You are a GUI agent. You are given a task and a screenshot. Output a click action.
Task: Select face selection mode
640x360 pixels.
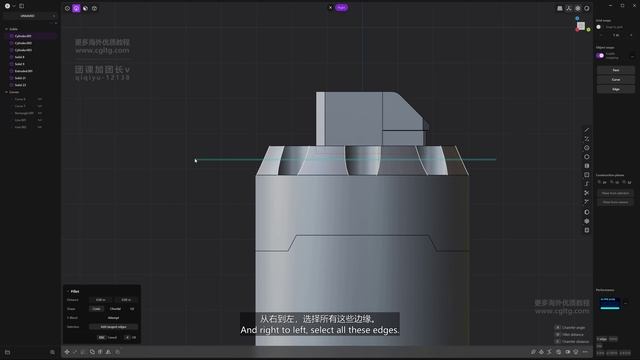click(x=85, y=8)
